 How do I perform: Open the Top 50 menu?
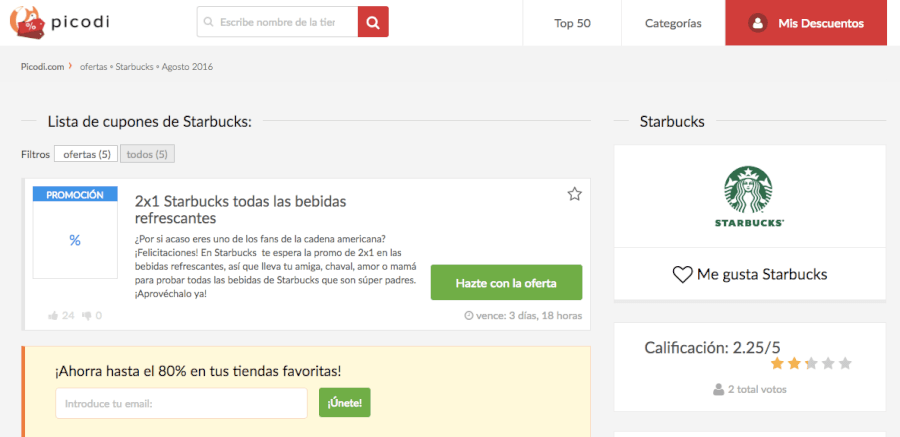(x=572, y=23)
